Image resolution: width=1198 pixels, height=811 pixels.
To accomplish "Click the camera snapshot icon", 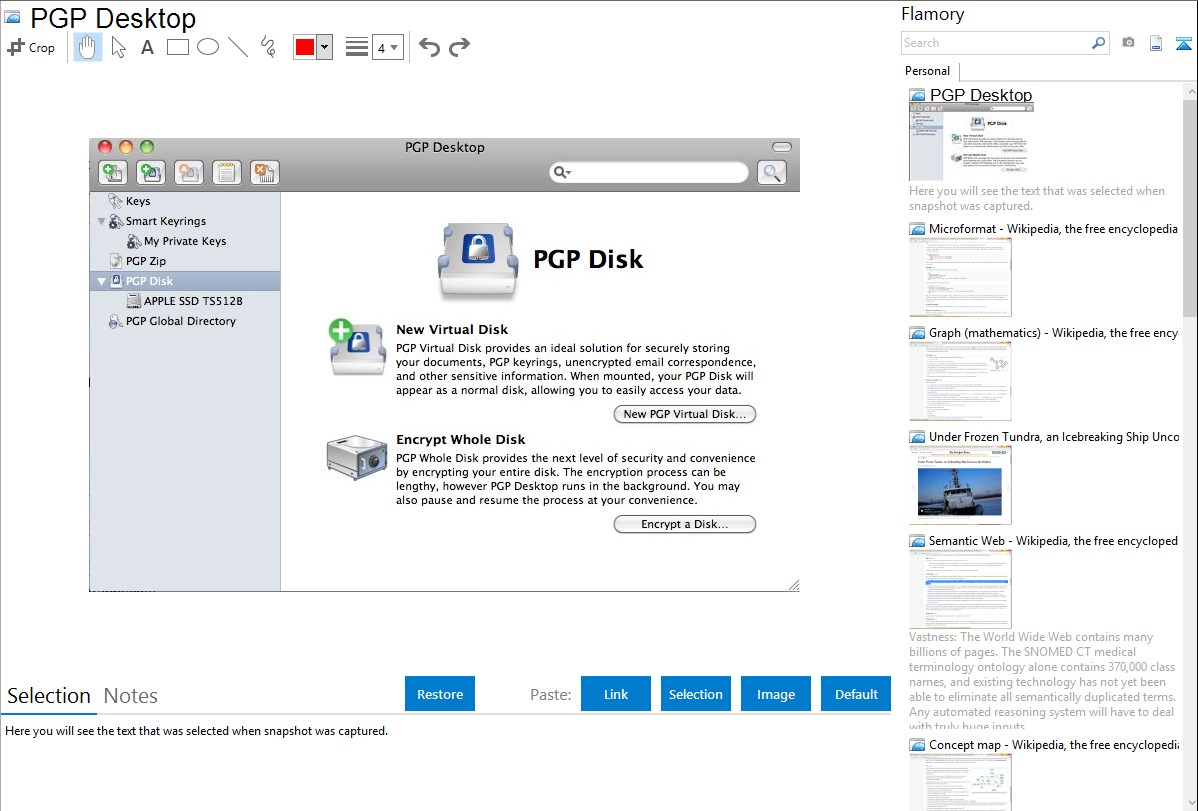I will point(1128,43).
